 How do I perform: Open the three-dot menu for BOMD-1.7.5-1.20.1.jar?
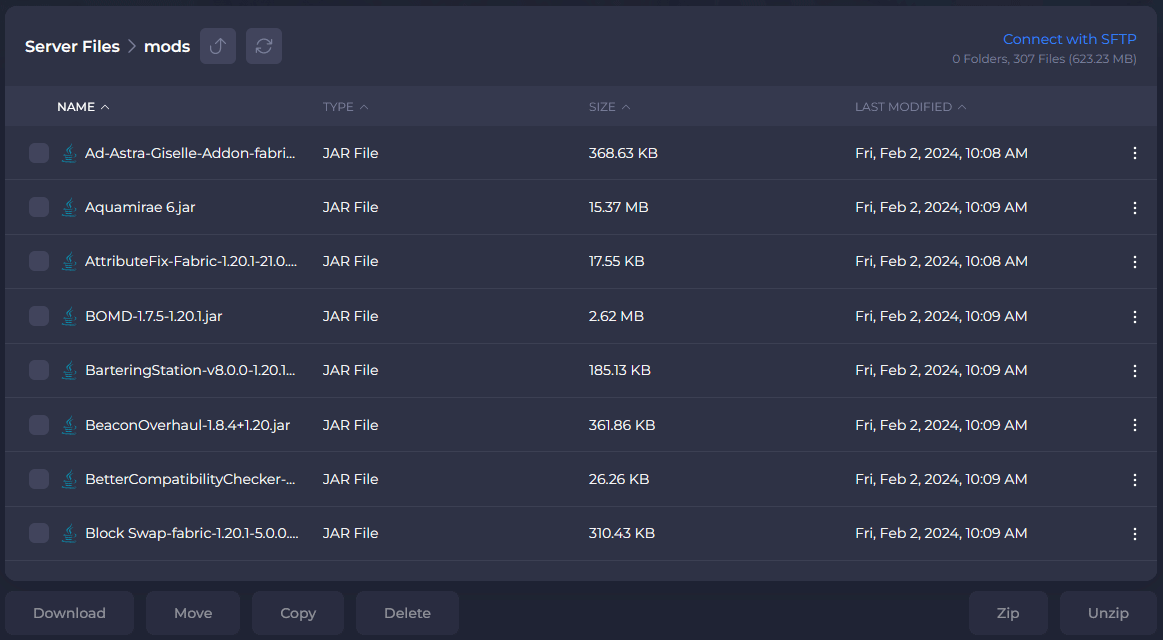pyautogui.click(x=1134, y=316)
